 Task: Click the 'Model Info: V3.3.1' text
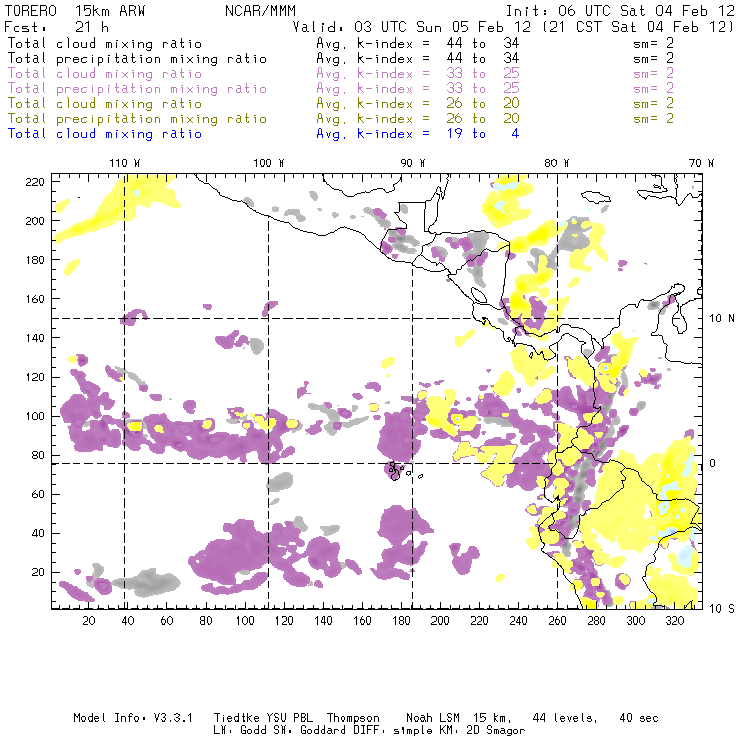point(133,718)
